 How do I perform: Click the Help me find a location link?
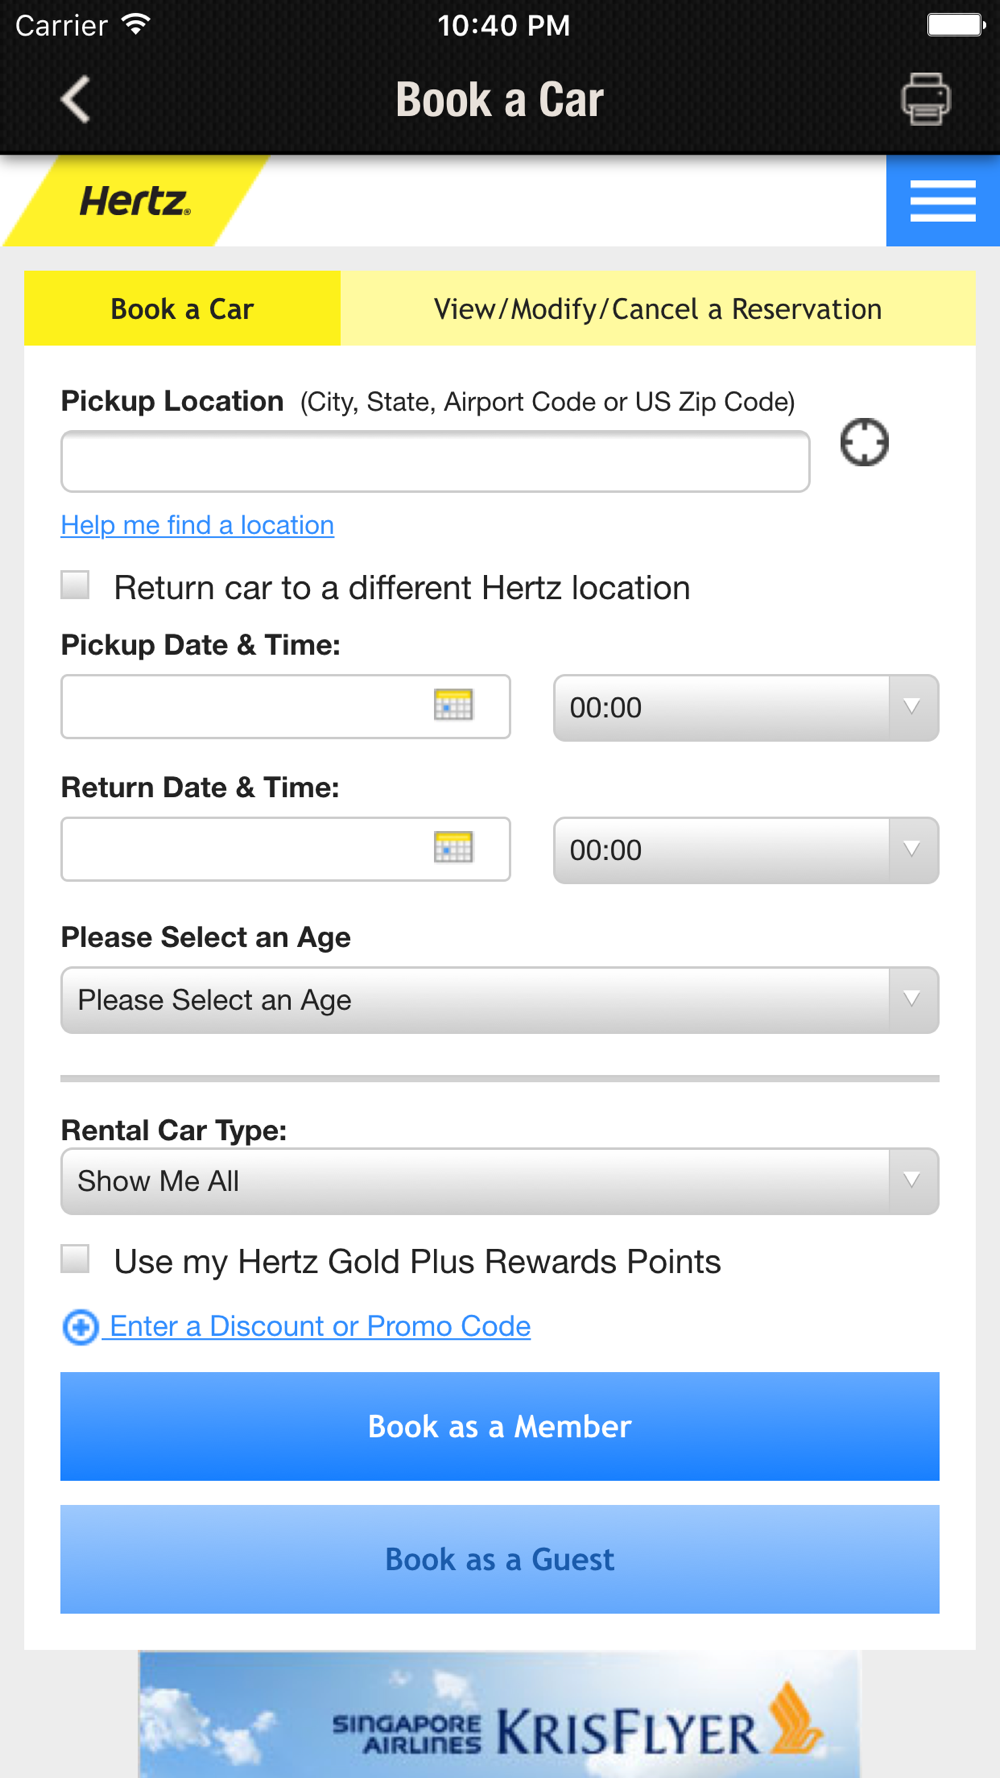click(x=197, y=525)
